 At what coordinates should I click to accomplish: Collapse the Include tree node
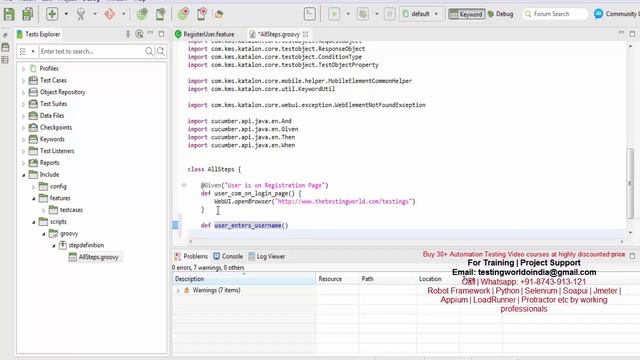coord(23,175)
